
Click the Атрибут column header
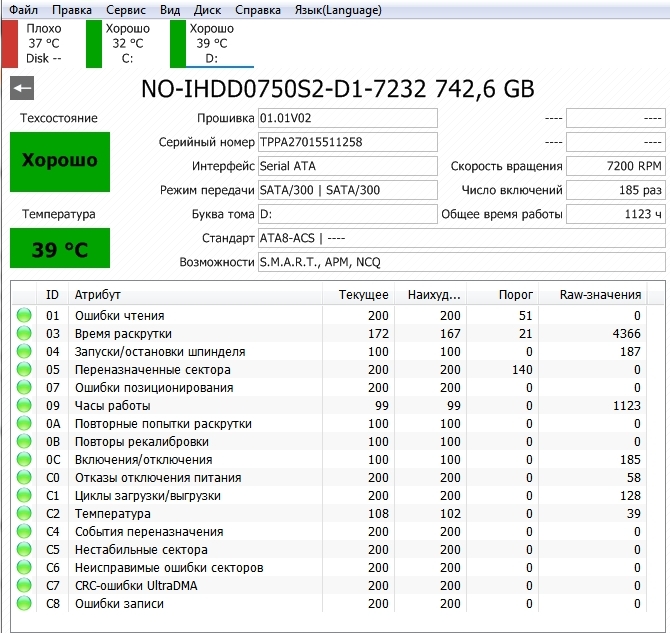click(195, 294)
